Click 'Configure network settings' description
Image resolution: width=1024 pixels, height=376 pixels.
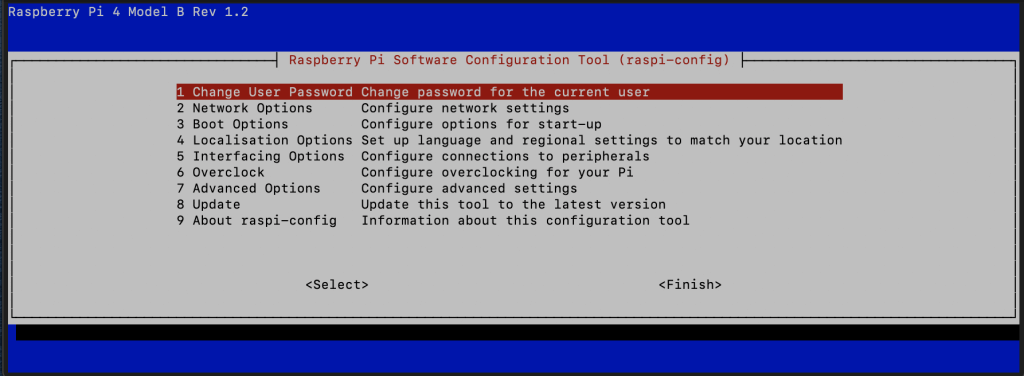[465, 108]
